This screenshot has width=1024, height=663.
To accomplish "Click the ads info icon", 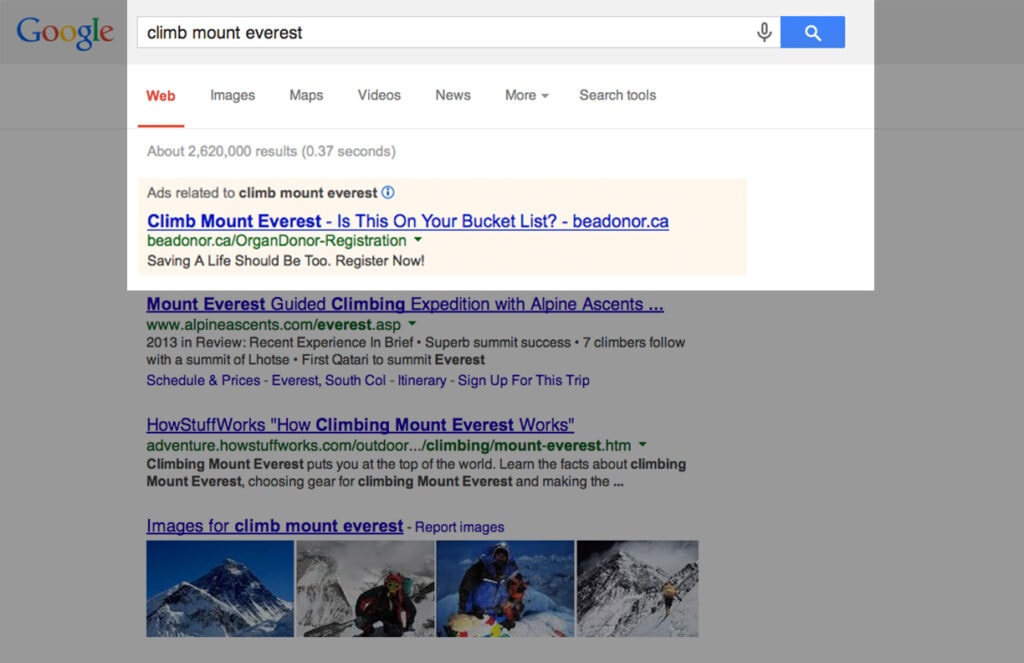I will point(388,192).
